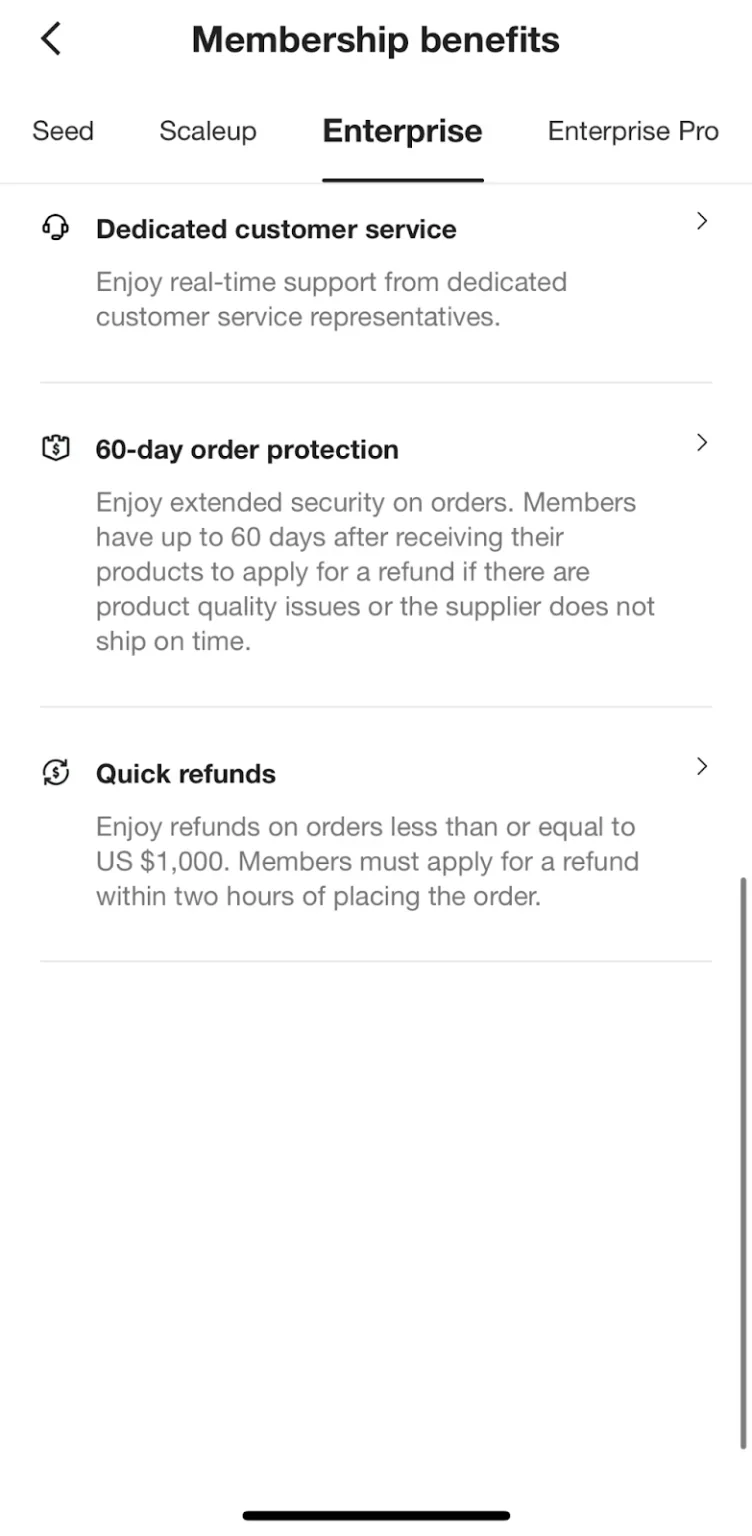752x1536 pixels.
Task: Switch to the Seed tab
Action: point(63,131)
